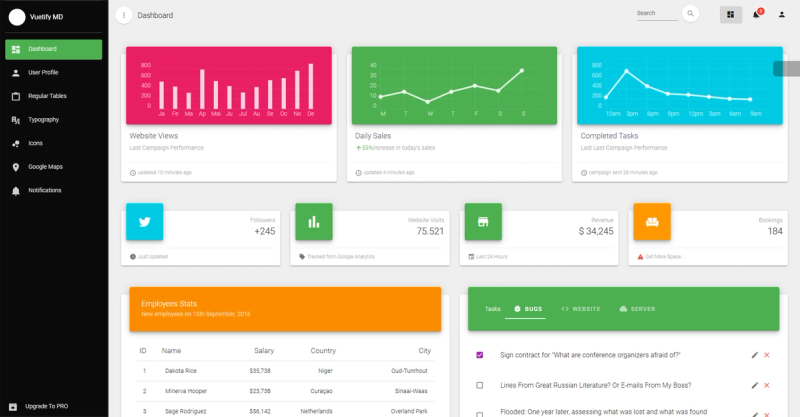
Task: Click the bar chart icon on Website Visits card
Action: (314, 222)
